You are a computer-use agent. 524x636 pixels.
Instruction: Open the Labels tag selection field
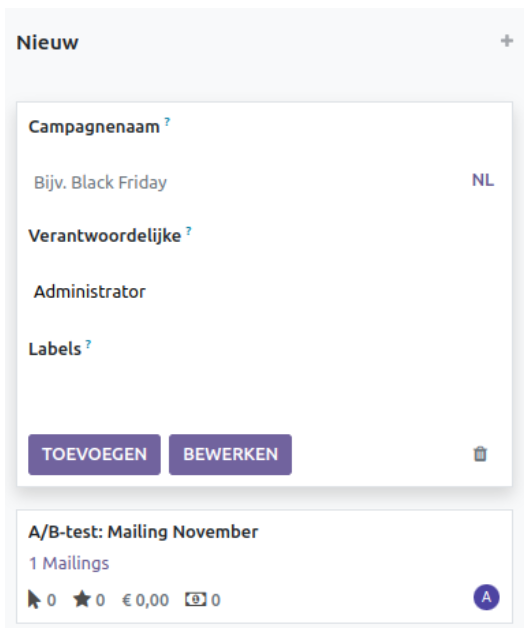[x=264, y=389]
